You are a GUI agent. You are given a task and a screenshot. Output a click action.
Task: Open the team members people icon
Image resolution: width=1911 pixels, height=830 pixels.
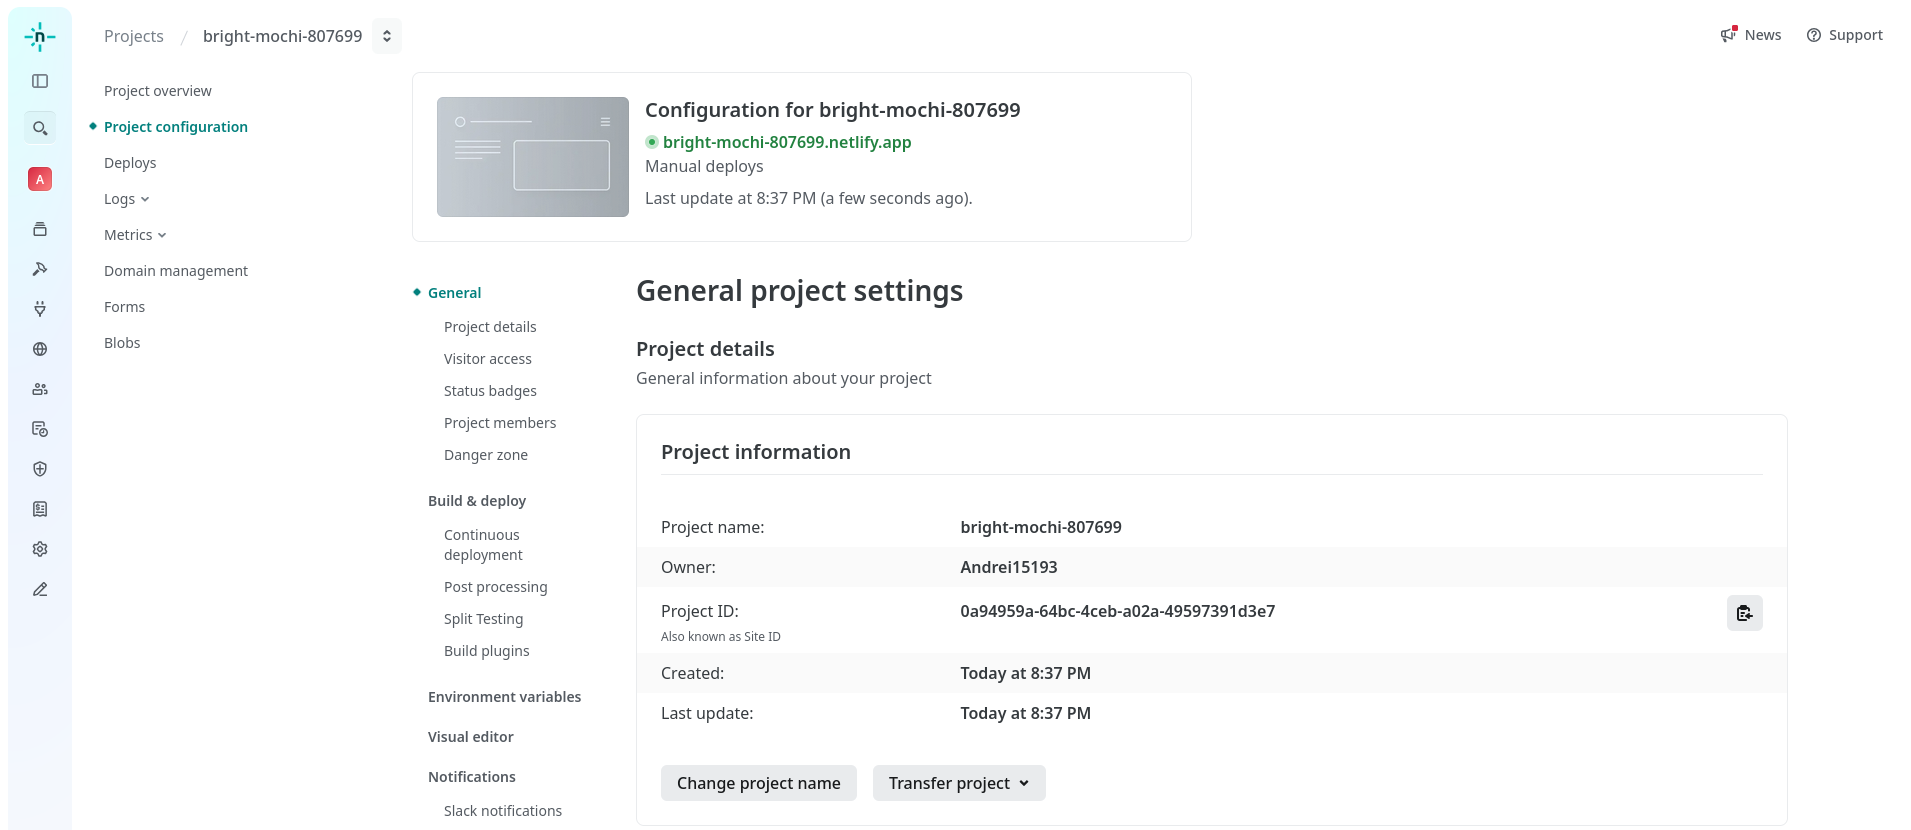(x=40, y=389)
